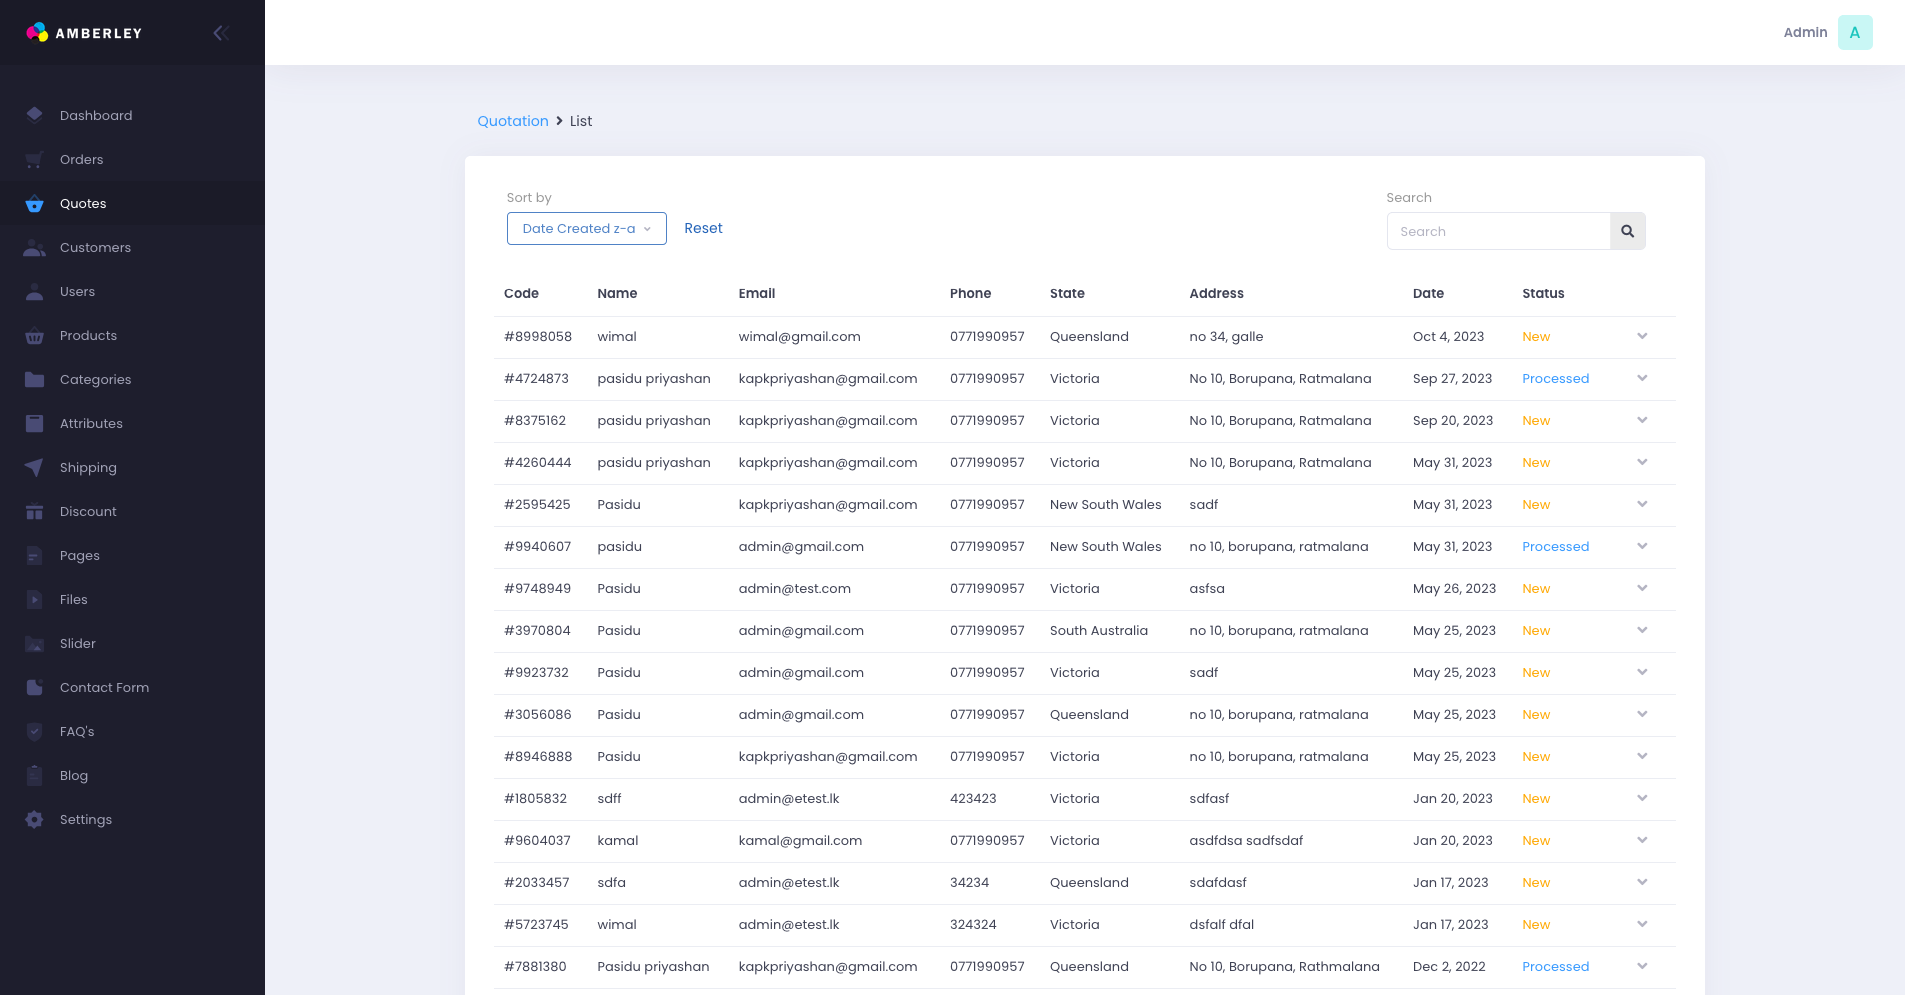Image resolution: width=1905 pixels, height=995 pixels.
Task: Click the Orders cart icon
Action: pyautogui.click(x=35, y=159)
